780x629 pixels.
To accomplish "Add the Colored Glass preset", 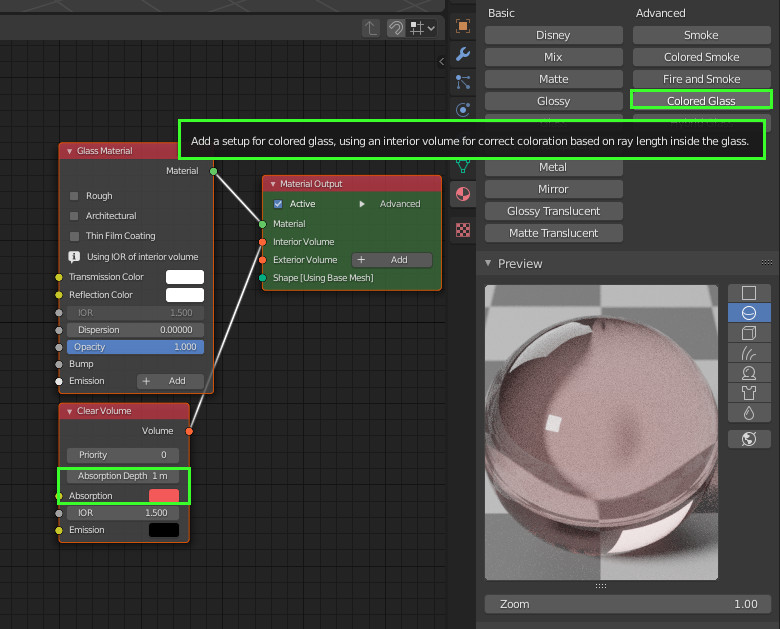I will point(701,100).
